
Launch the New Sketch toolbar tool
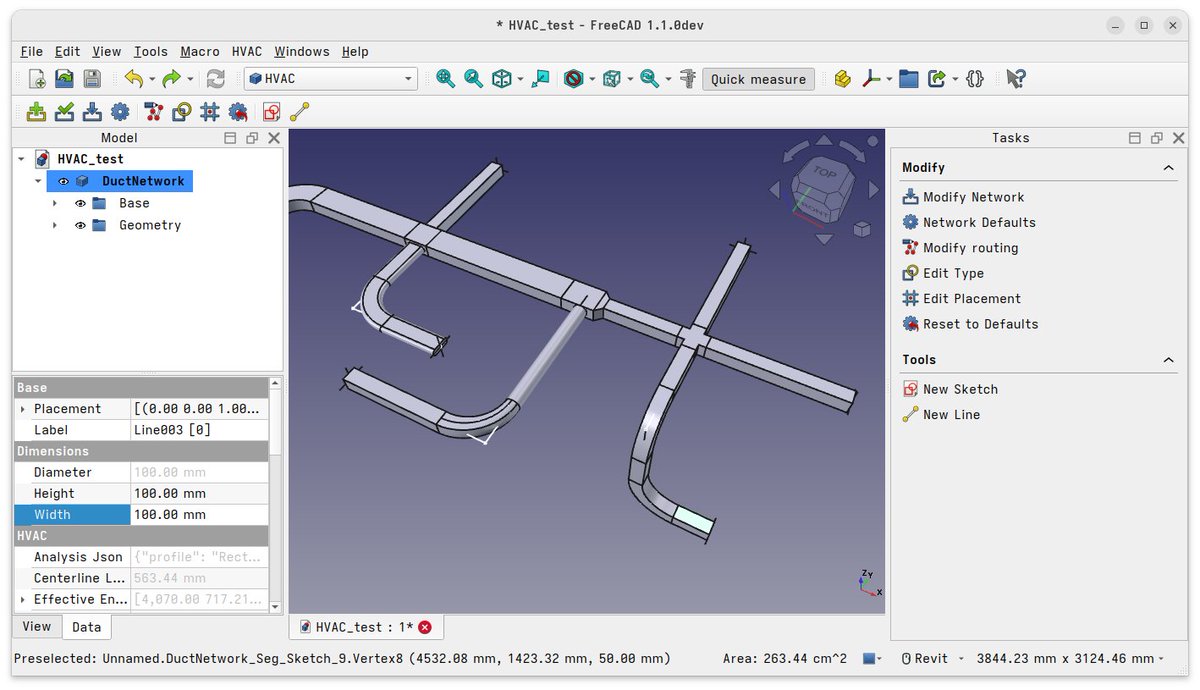[270, 112]
